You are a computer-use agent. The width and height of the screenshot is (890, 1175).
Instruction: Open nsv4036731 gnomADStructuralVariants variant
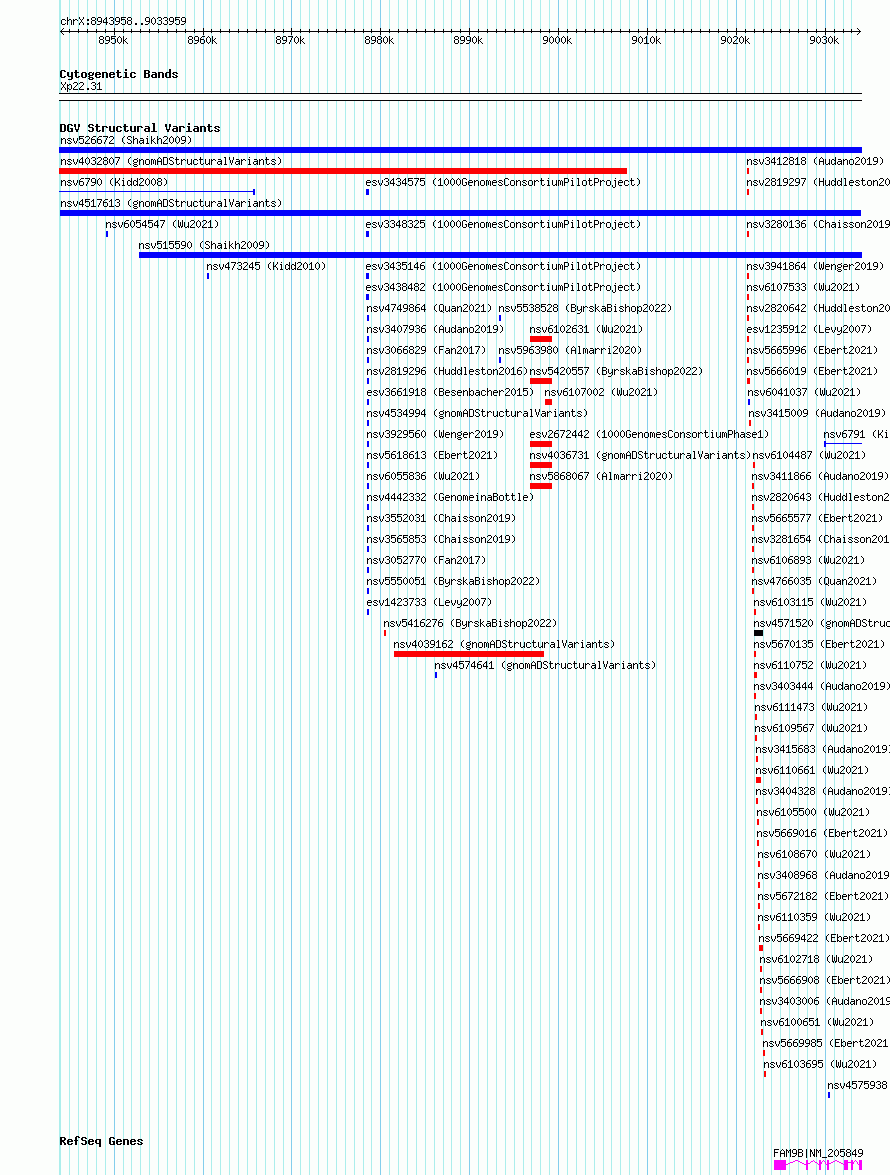pyautogui.click(x=641, y=455)
